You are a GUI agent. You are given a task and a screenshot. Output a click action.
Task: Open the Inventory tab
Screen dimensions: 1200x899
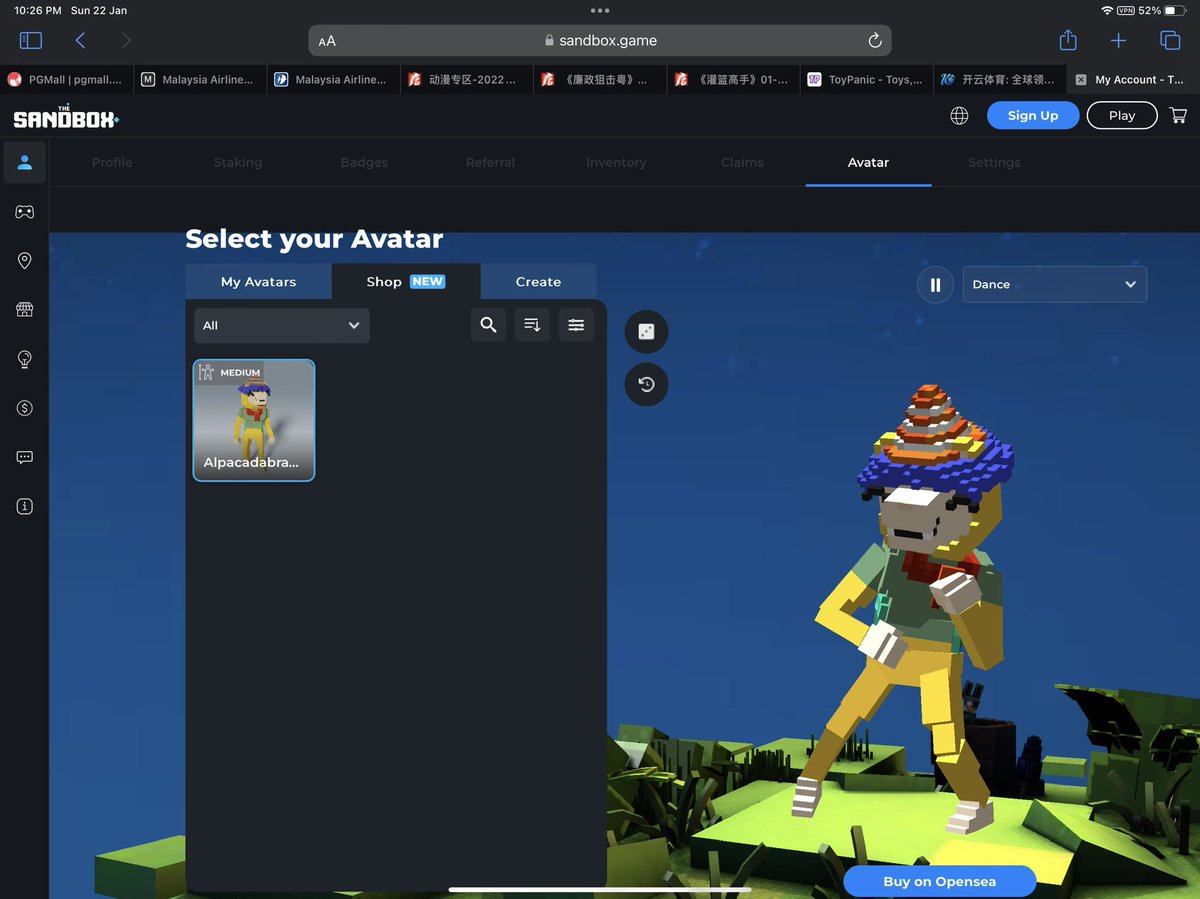coord(616,162)
